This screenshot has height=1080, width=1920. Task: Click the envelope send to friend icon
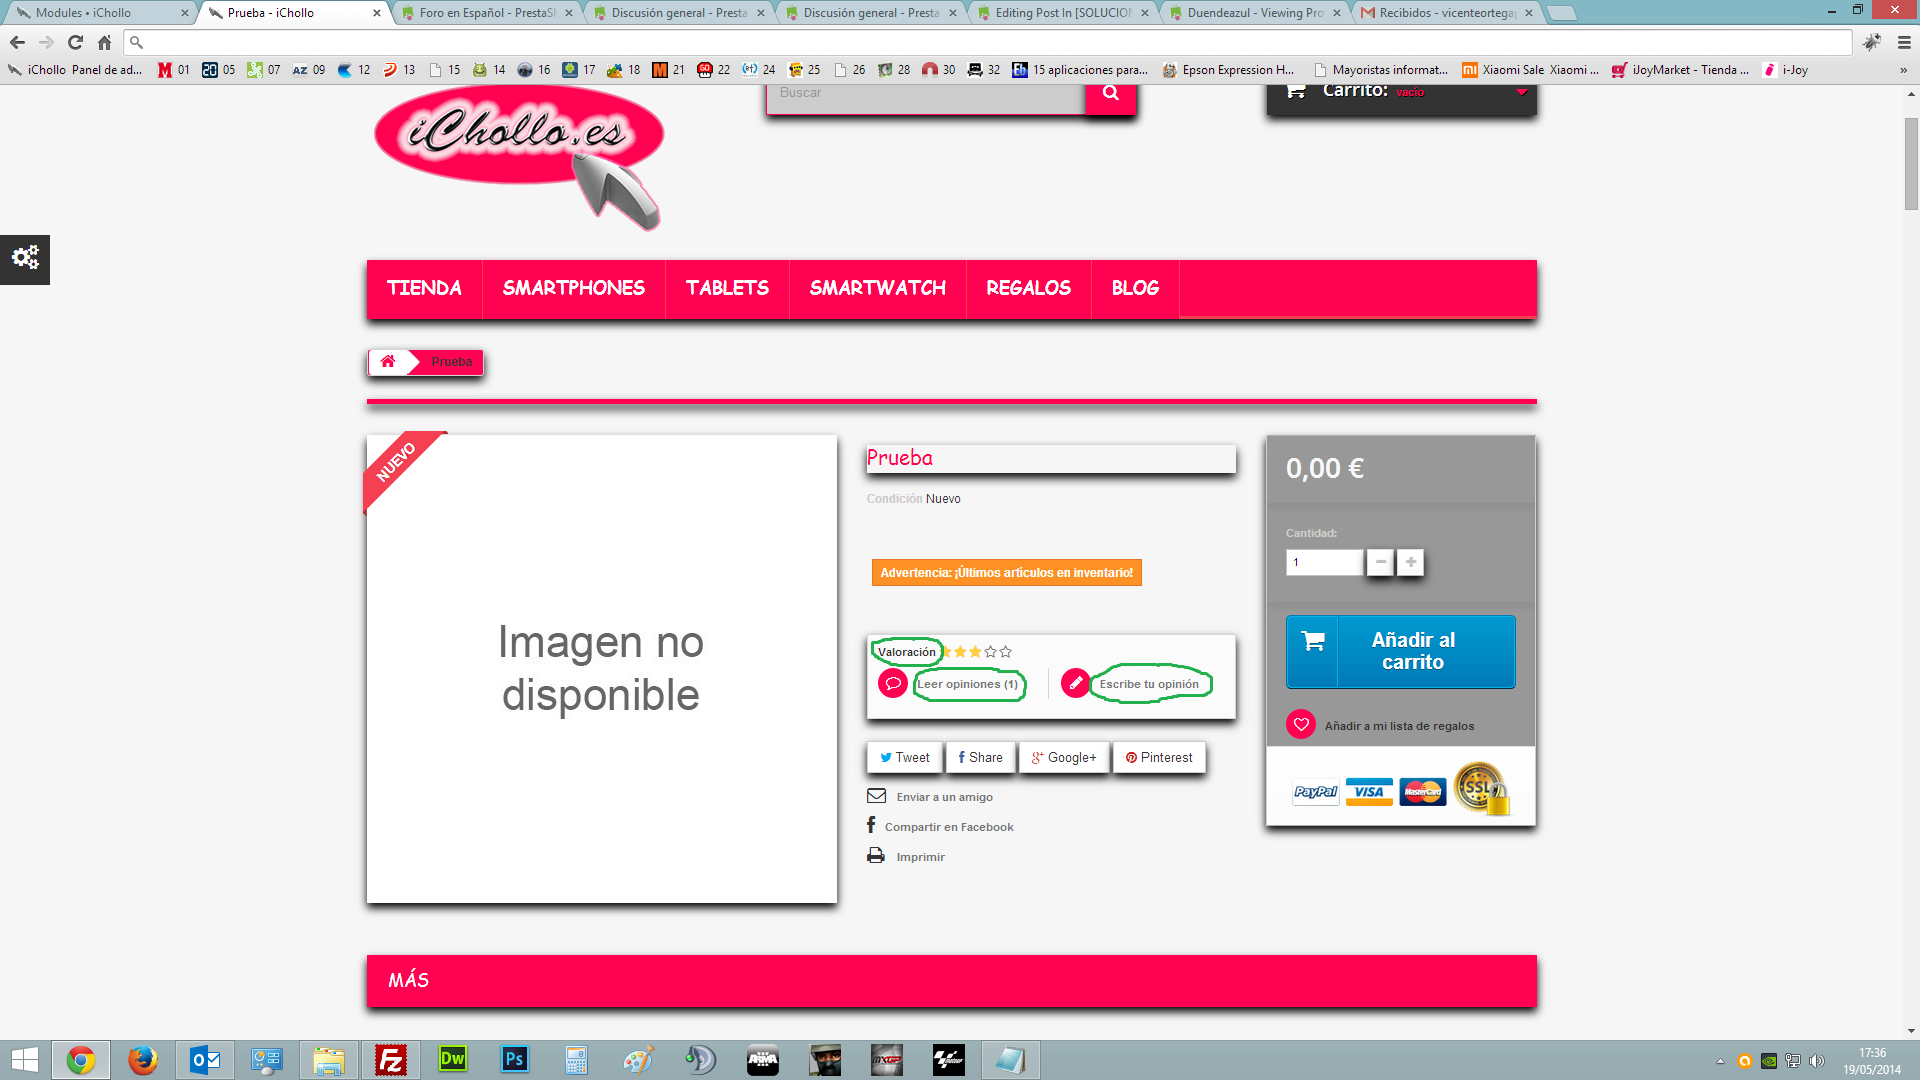pyautogui.click(x=876, y=796)
